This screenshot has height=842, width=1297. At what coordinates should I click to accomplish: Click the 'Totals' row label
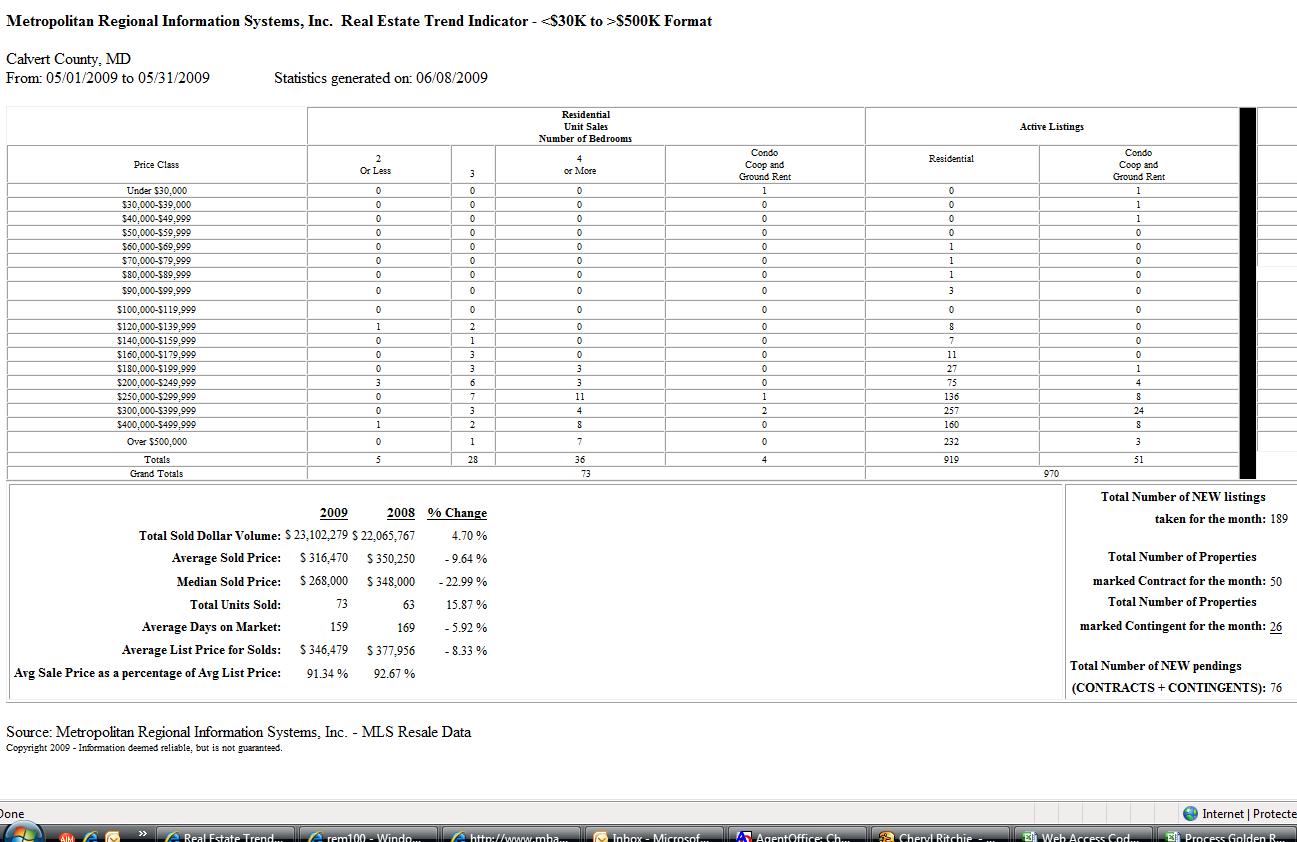157,460
